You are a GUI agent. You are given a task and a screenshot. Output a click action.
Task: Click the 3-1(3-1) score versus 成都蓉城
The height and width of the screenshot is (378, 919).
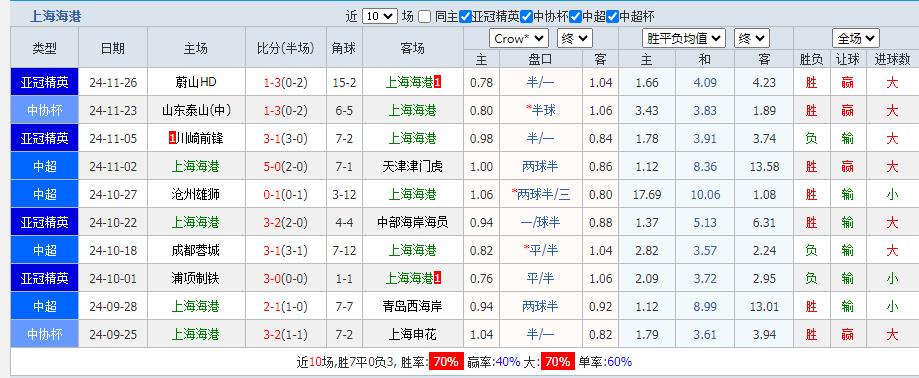285,251
